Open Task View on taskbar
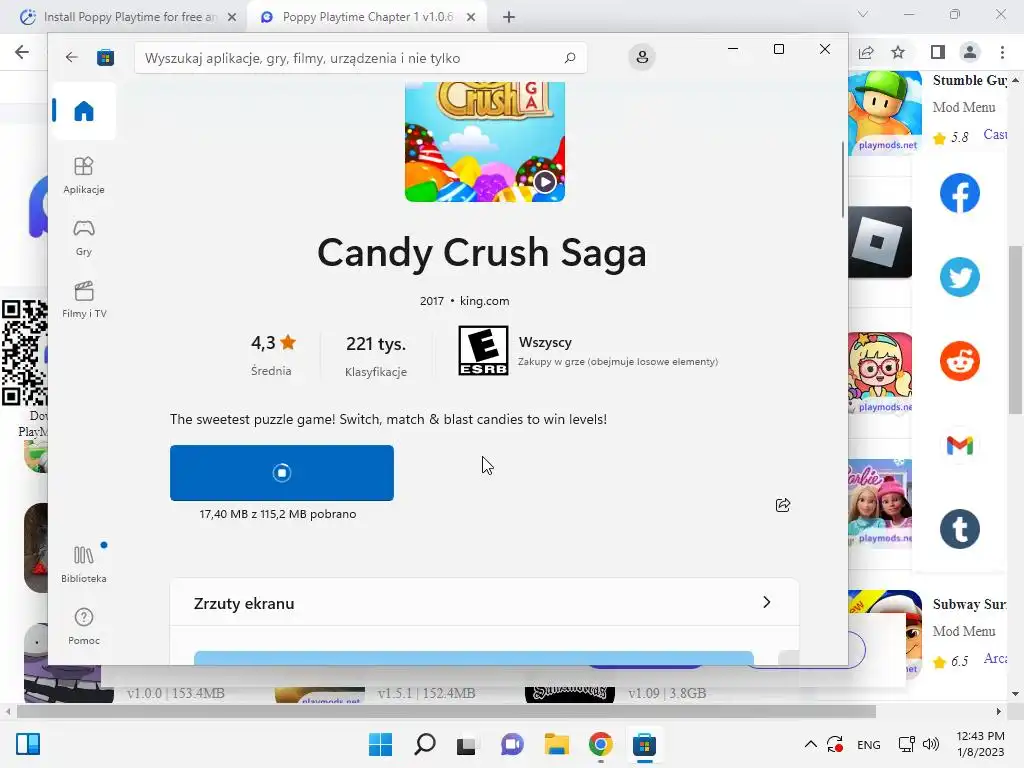Image resolution: width=1024 pixels, height=768 pixels. [466, 744]
